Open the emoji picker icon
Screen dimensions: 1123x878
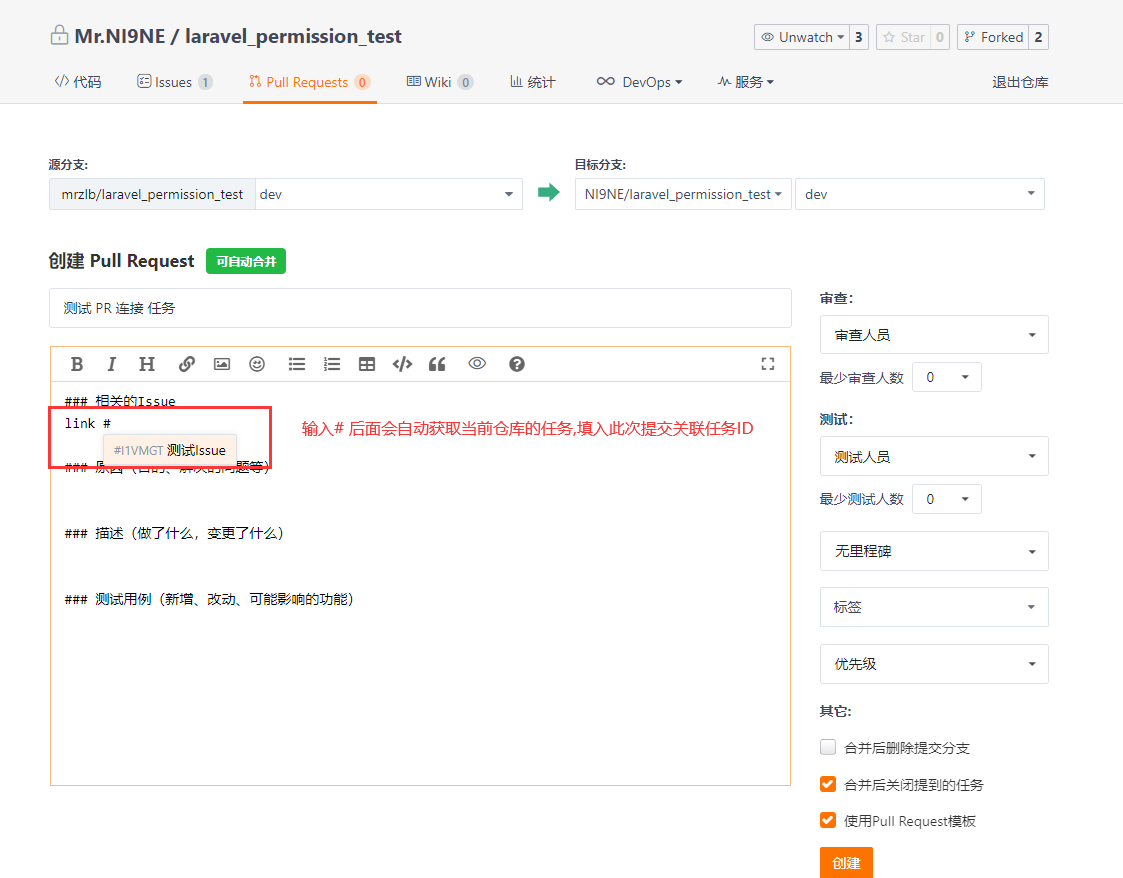click(257, 364)
